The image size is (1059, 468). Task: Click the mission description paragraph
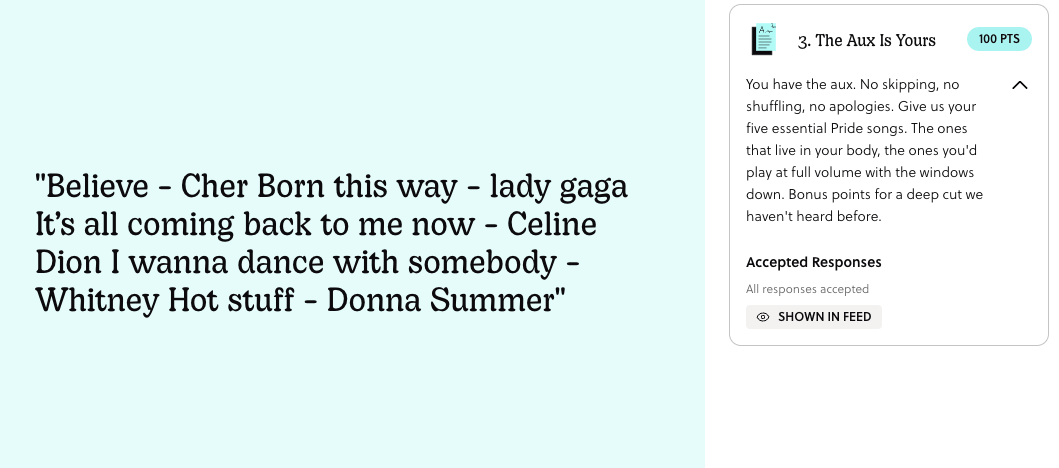[864, 150]
